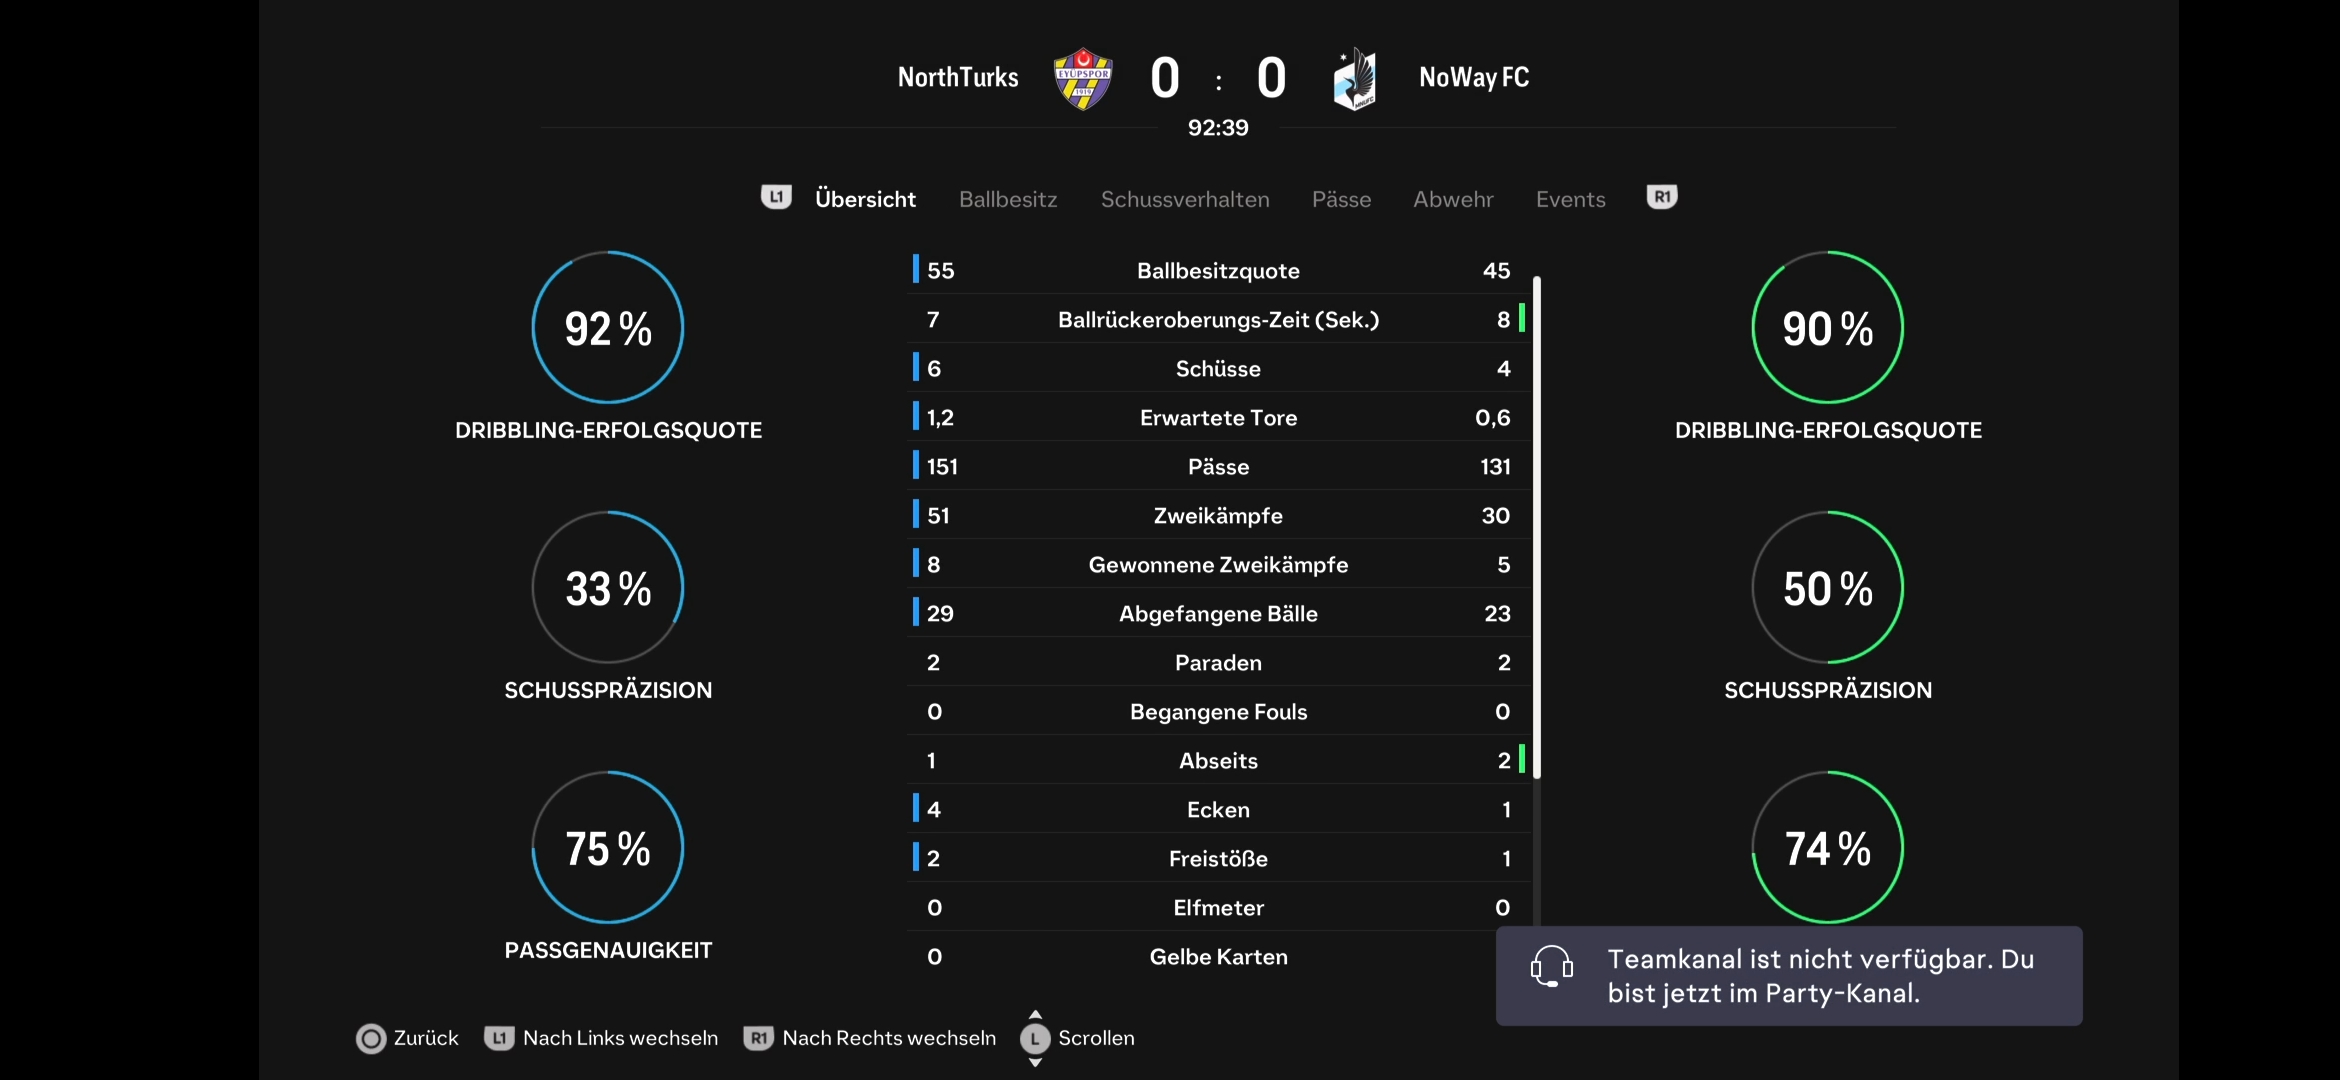Click the Teamkanal notification message

point(1789,976)
